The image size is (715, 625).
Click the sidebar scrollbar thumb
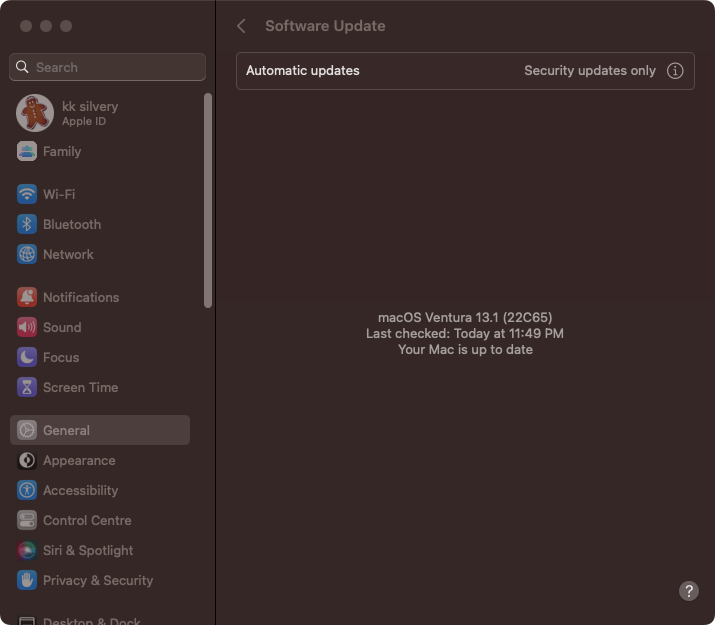[x=208, y=201]
